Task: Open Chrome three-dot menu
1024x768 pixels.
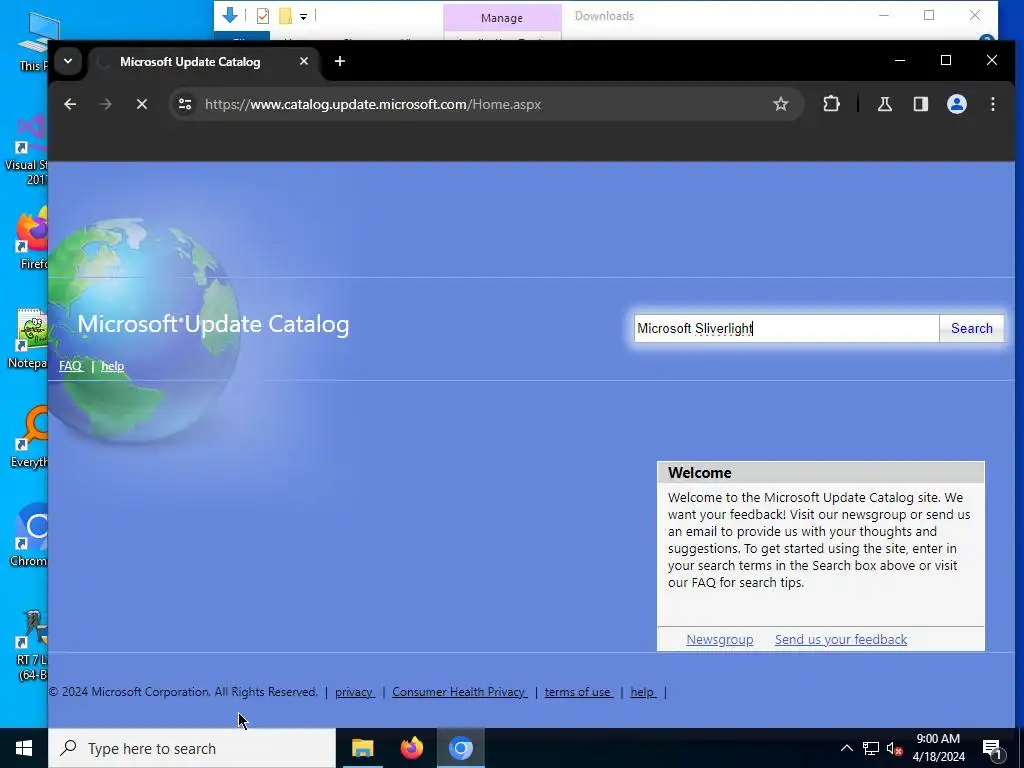Action: pyautogui.click(x=993, y=104)
